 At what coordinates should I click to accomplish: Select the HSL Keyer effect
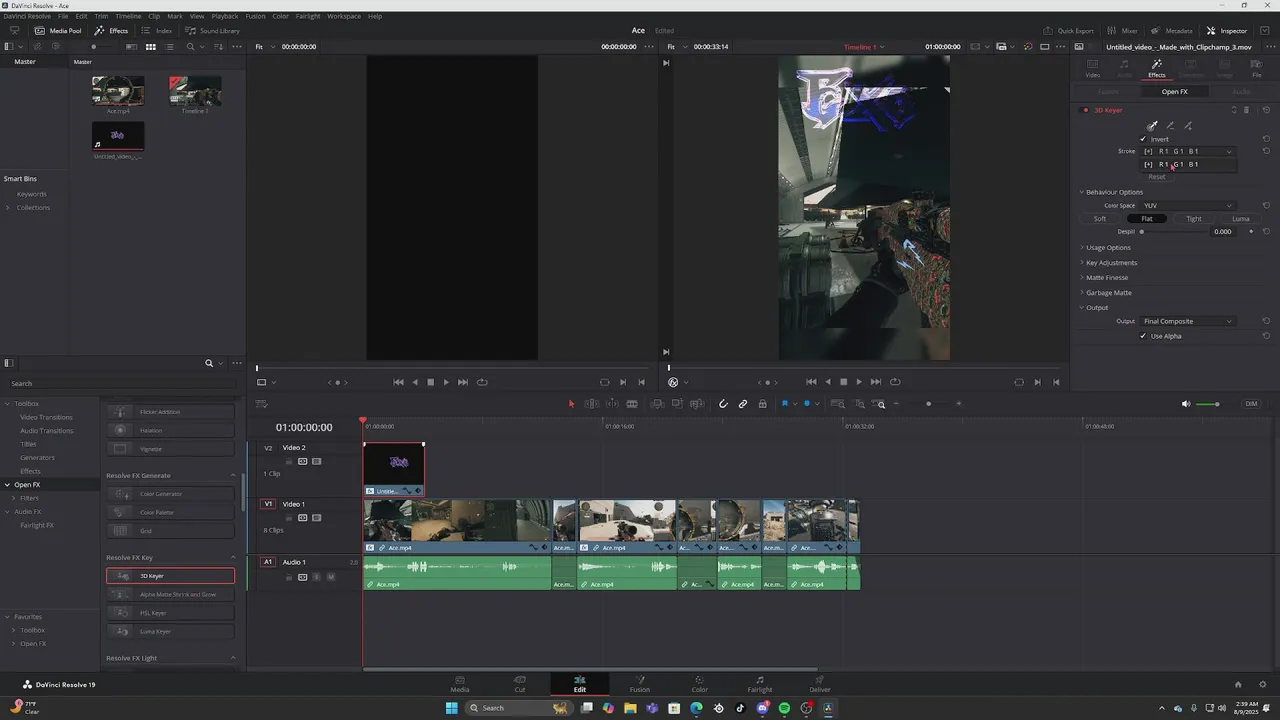point(170,613)
